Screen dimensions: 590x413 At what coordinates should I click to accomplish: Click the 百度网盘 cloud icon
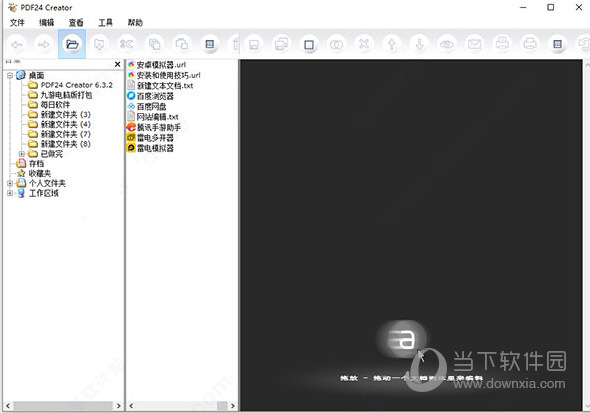pyautogui.click(x=131, y=106)
